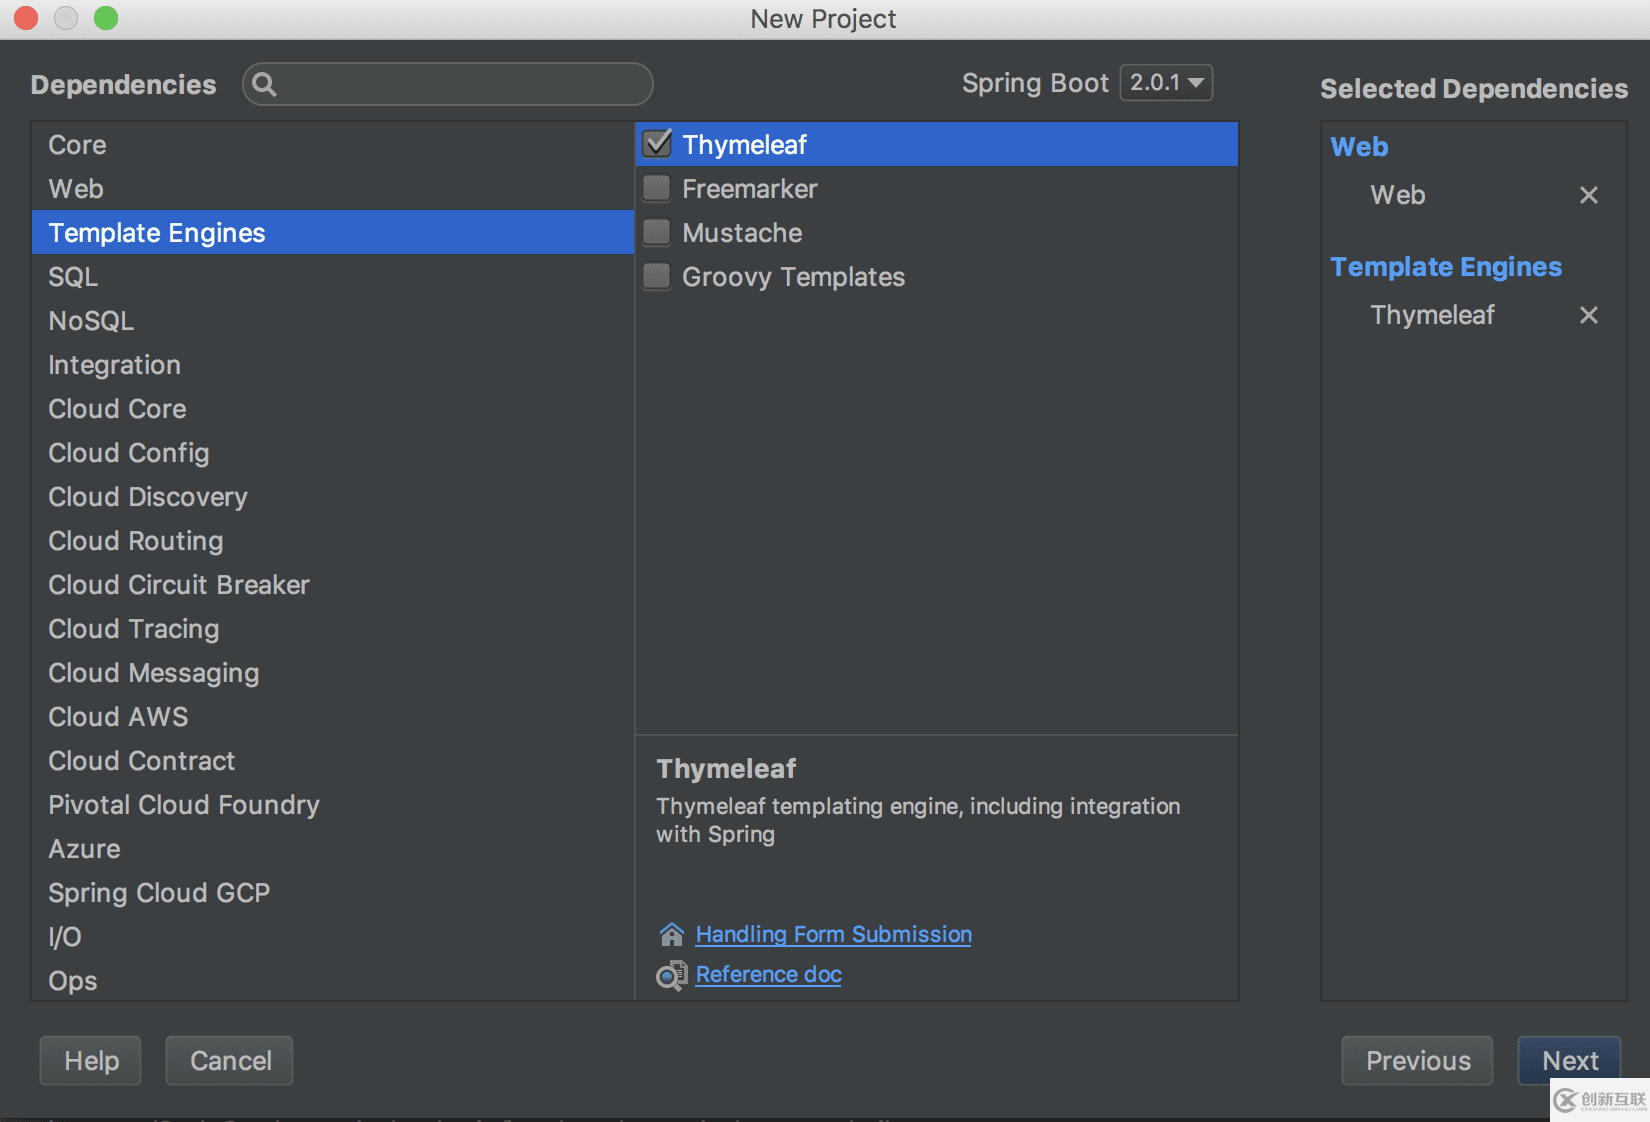Open the Reference doc link
This screenshot has height=1122, width=1650.
(768, 974)
